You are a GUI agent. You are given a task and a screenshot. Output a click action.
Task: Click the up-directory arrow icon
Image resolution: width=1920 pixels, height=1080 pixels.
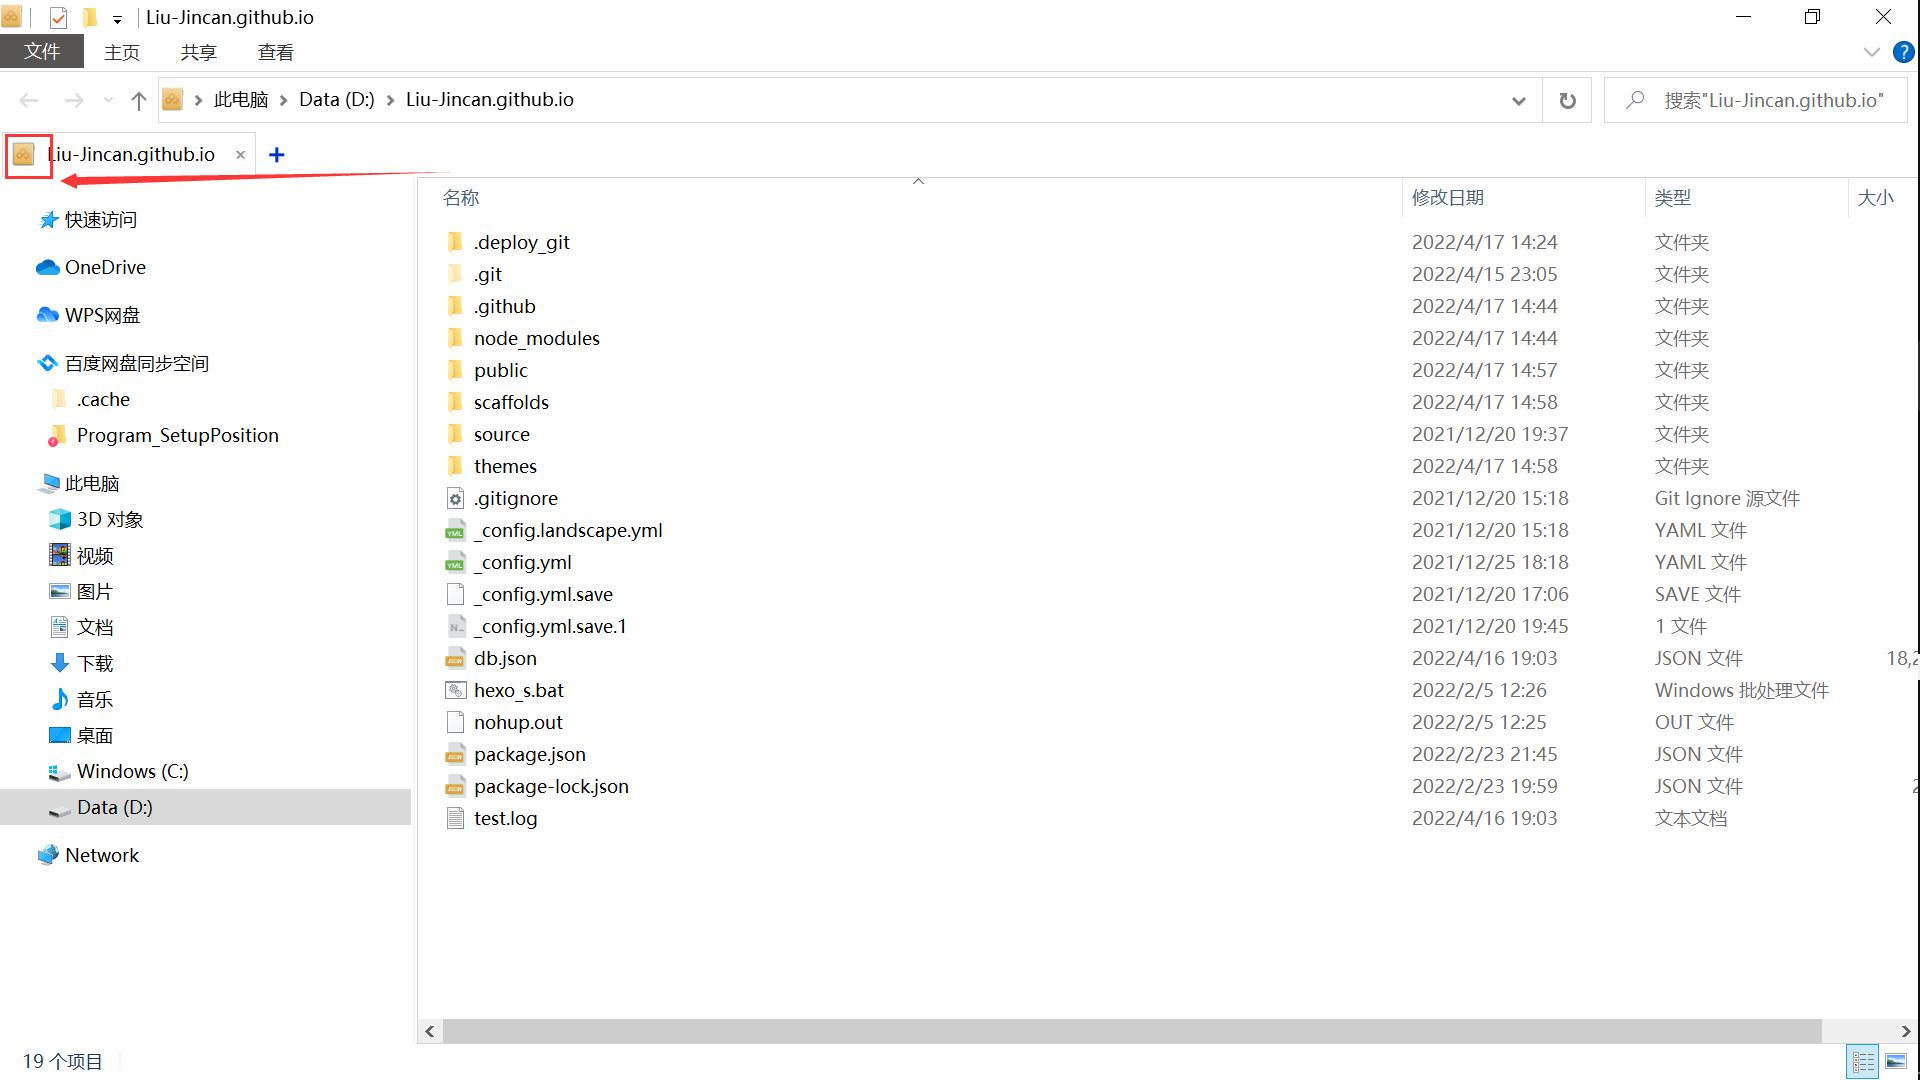pyautogui.click(x=139, y=100)
